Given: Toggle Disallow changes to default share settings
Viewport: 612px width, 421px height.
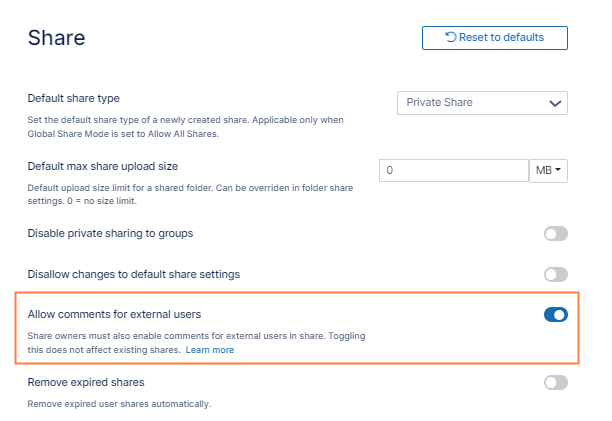Looking at the screenshot, I should click(555, 274).
